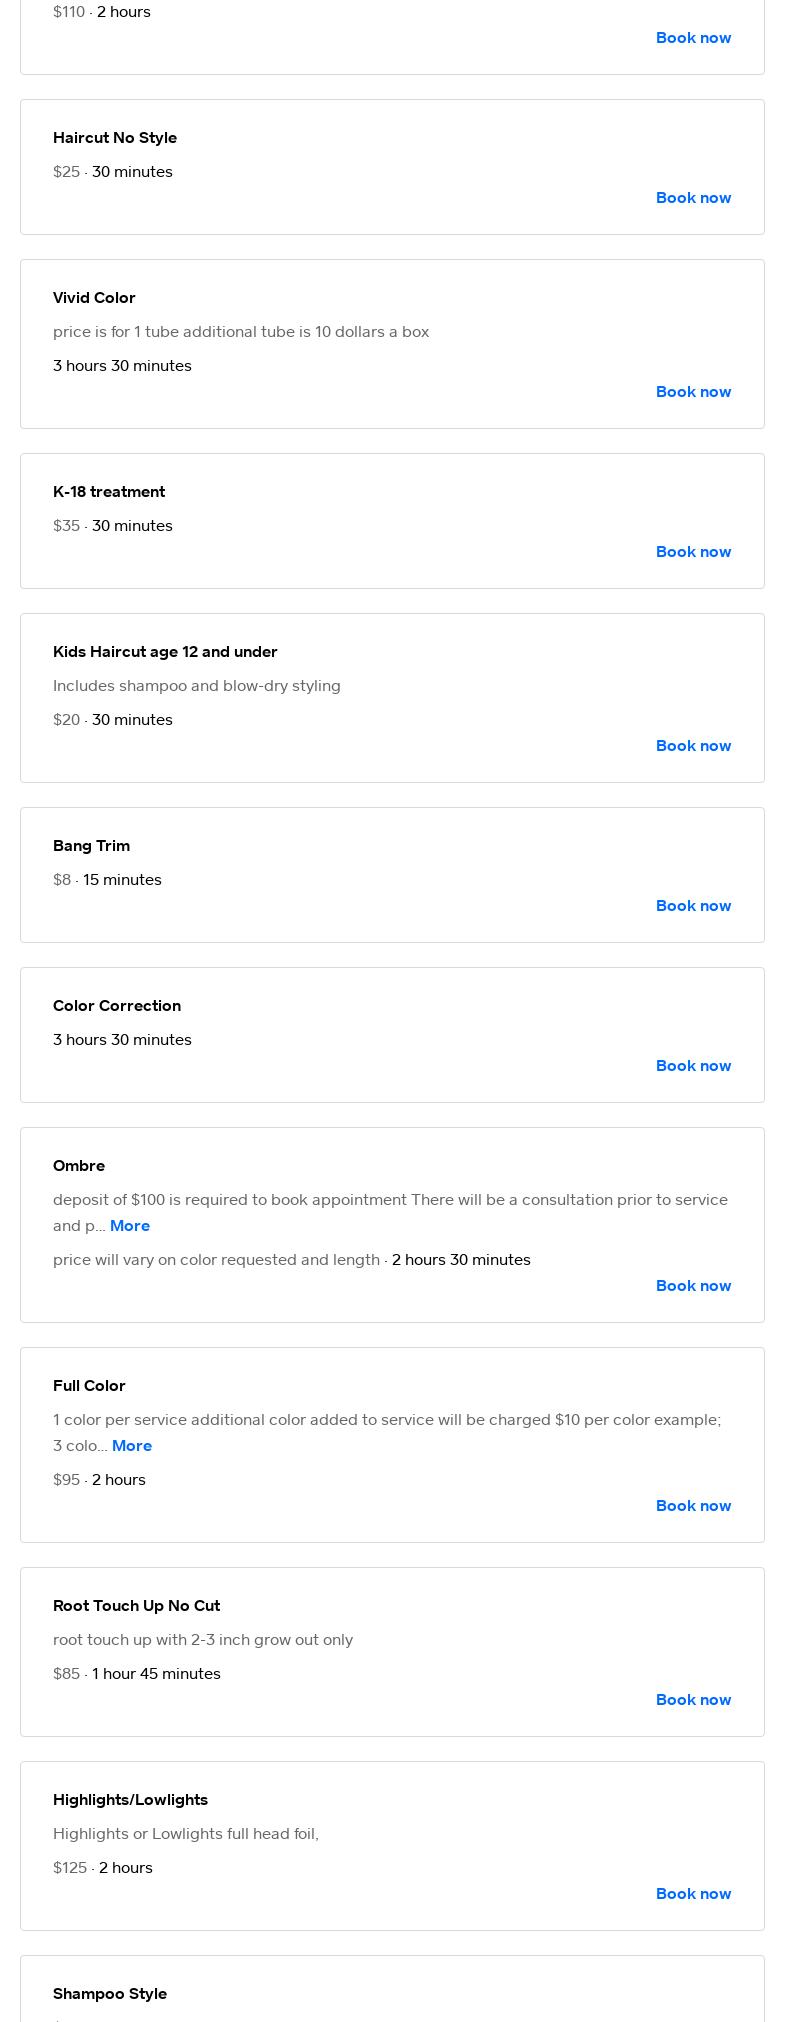Book the $110 two-hour service at top

click(693, 38)
